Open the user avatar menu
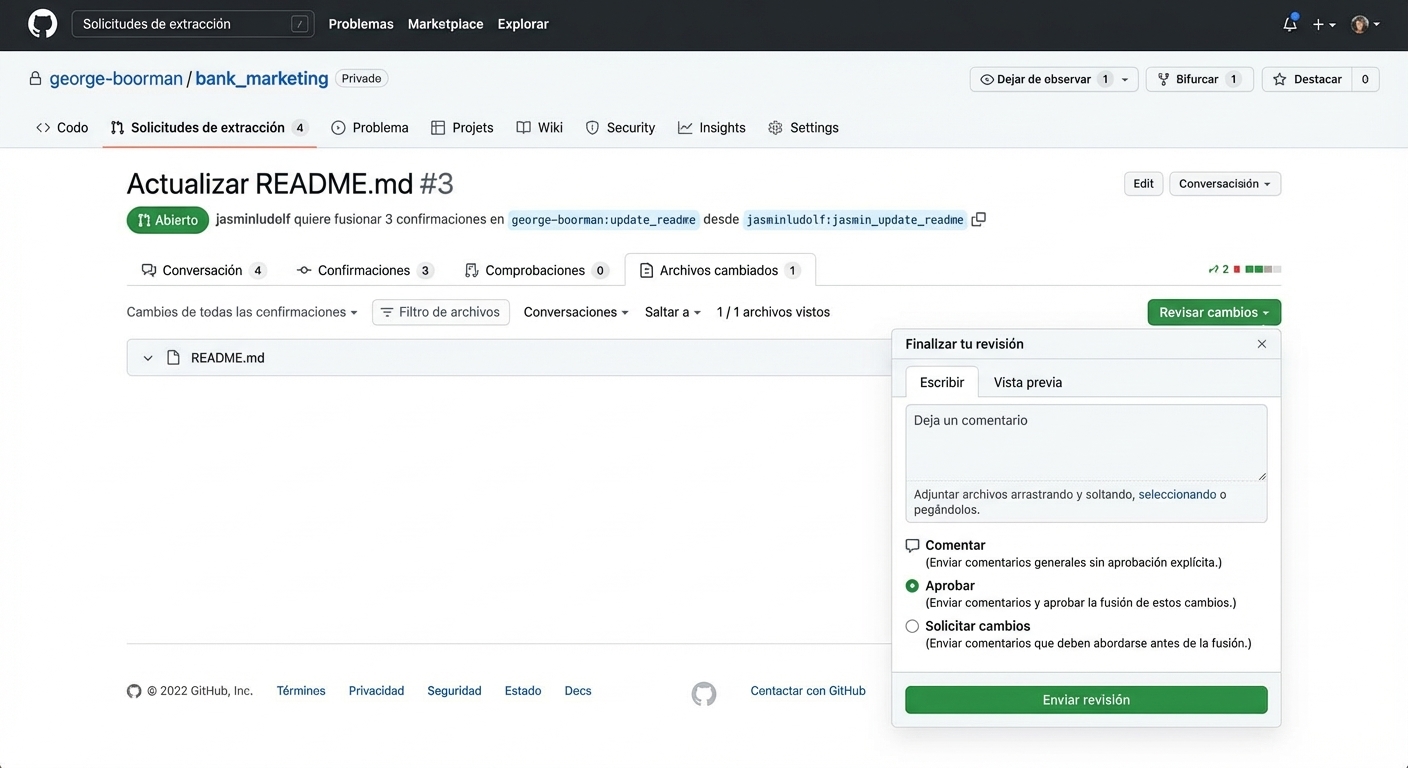This screenshot has height=768, width=1408. point(1365,24)
